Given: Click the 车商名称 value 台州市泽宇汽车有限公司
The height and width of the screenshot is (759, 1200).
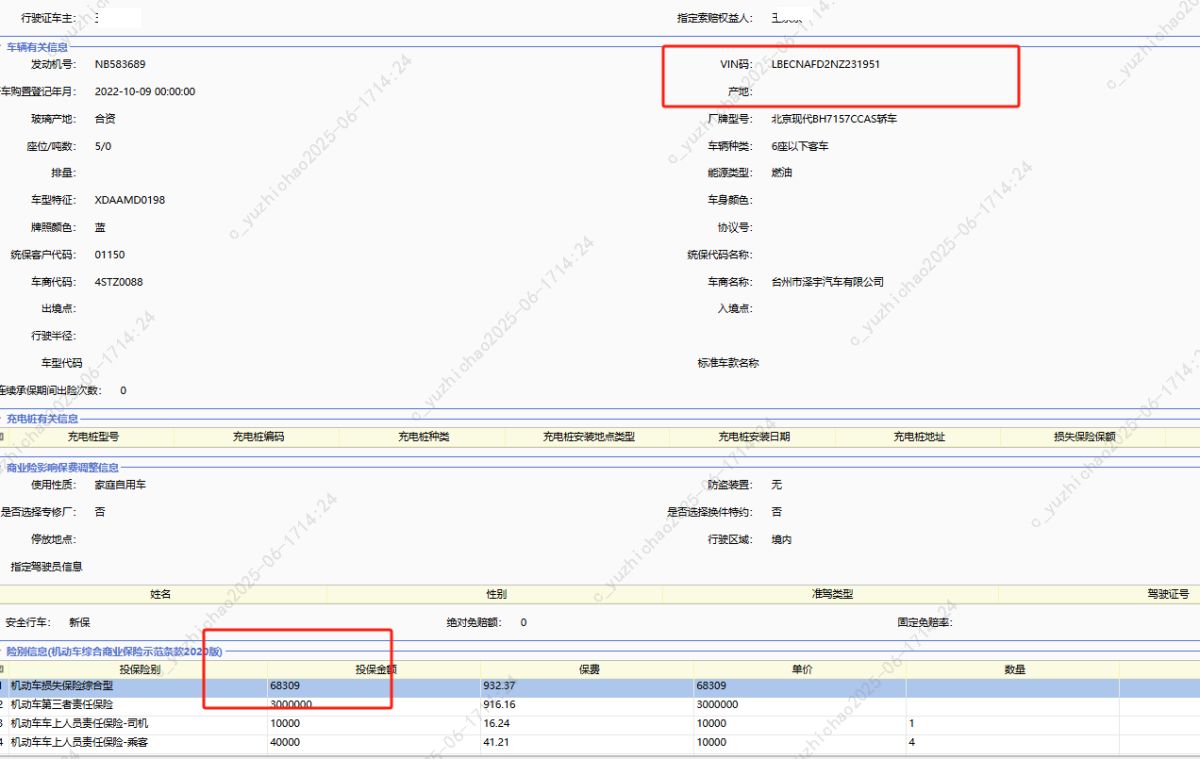Looking at the screenshot, I should pyautogui.click(x=828, y=282).
